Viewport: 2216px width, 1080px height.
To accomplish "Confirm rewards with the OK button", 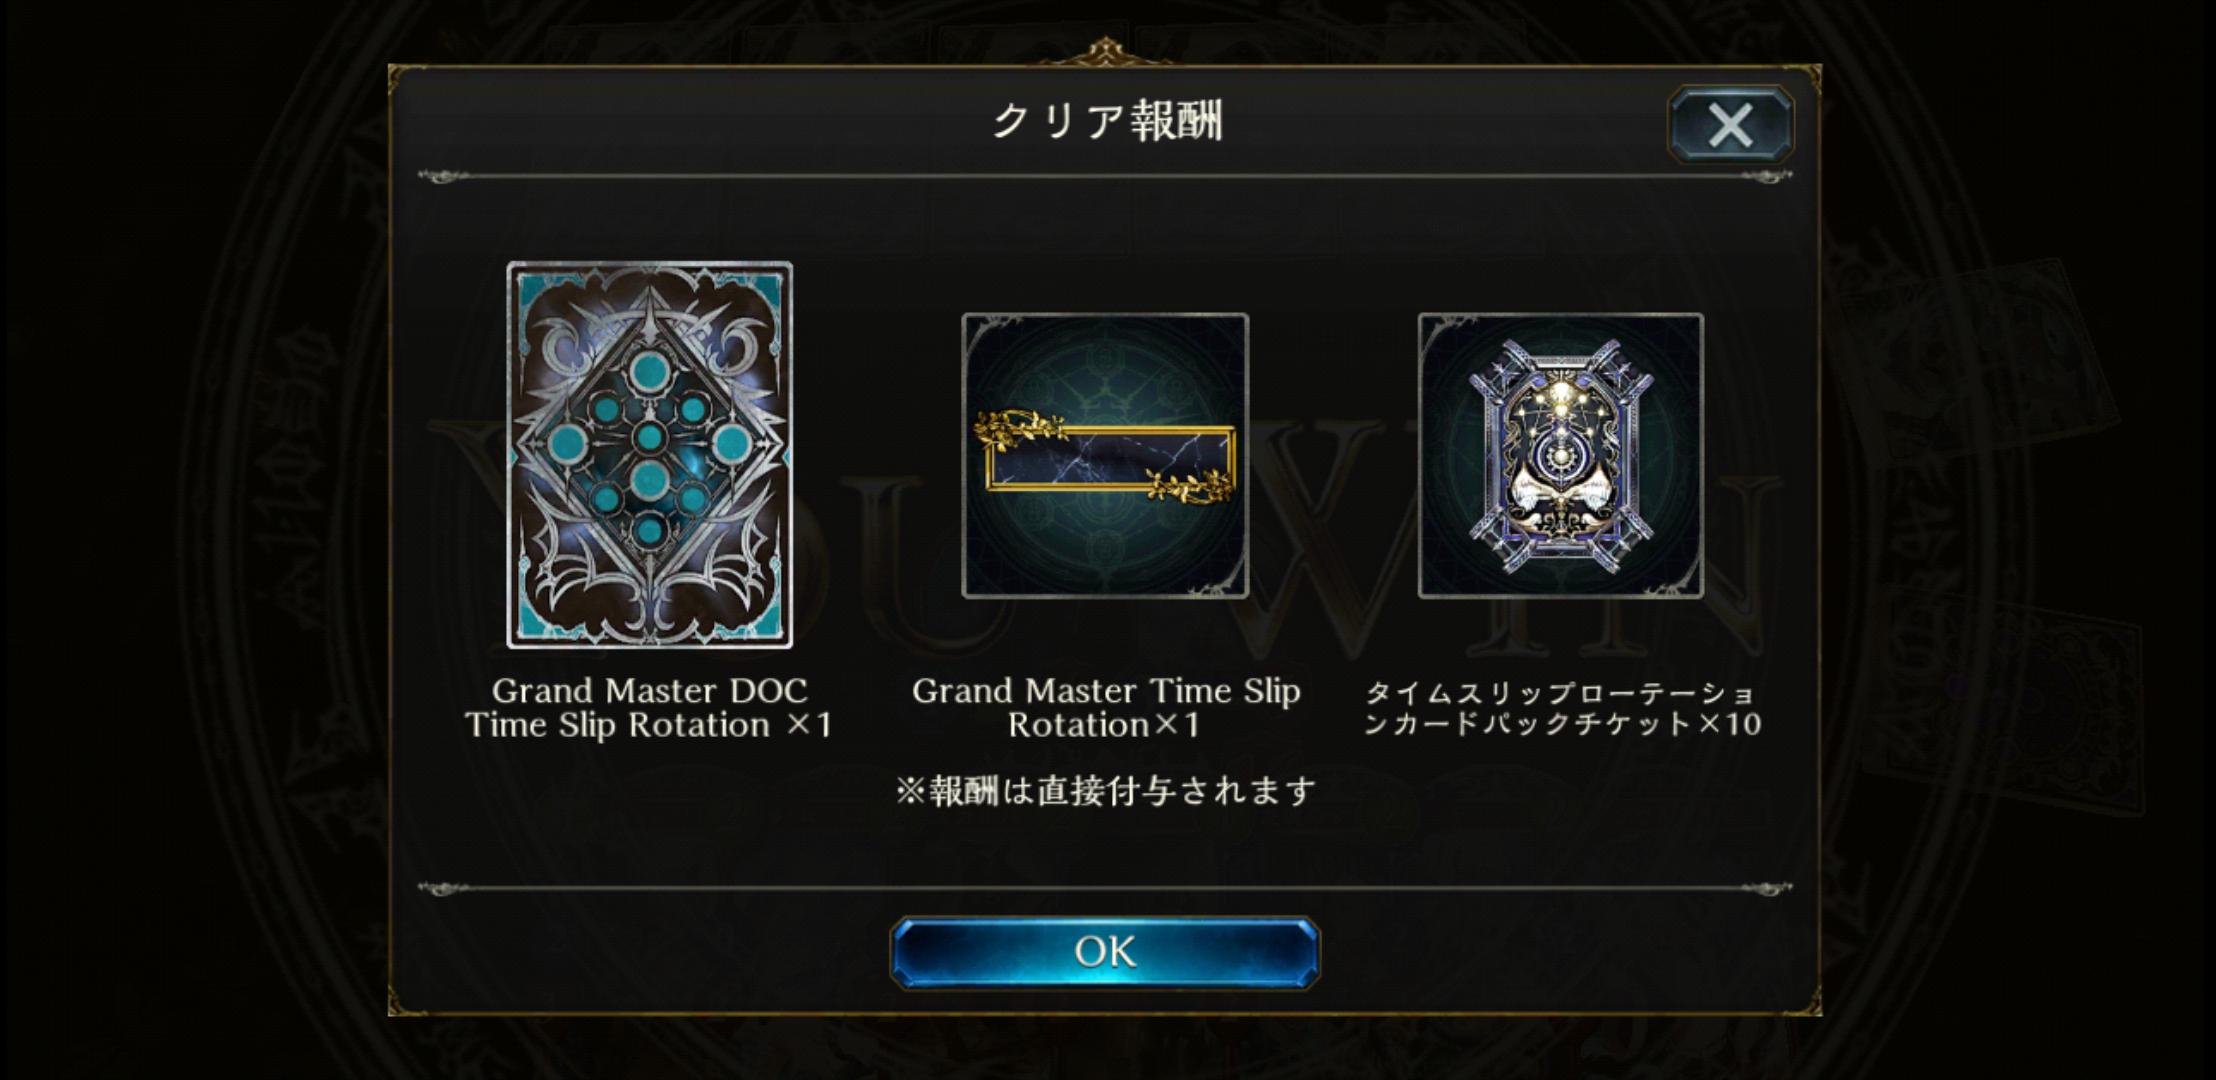I will click(1105, 952).
